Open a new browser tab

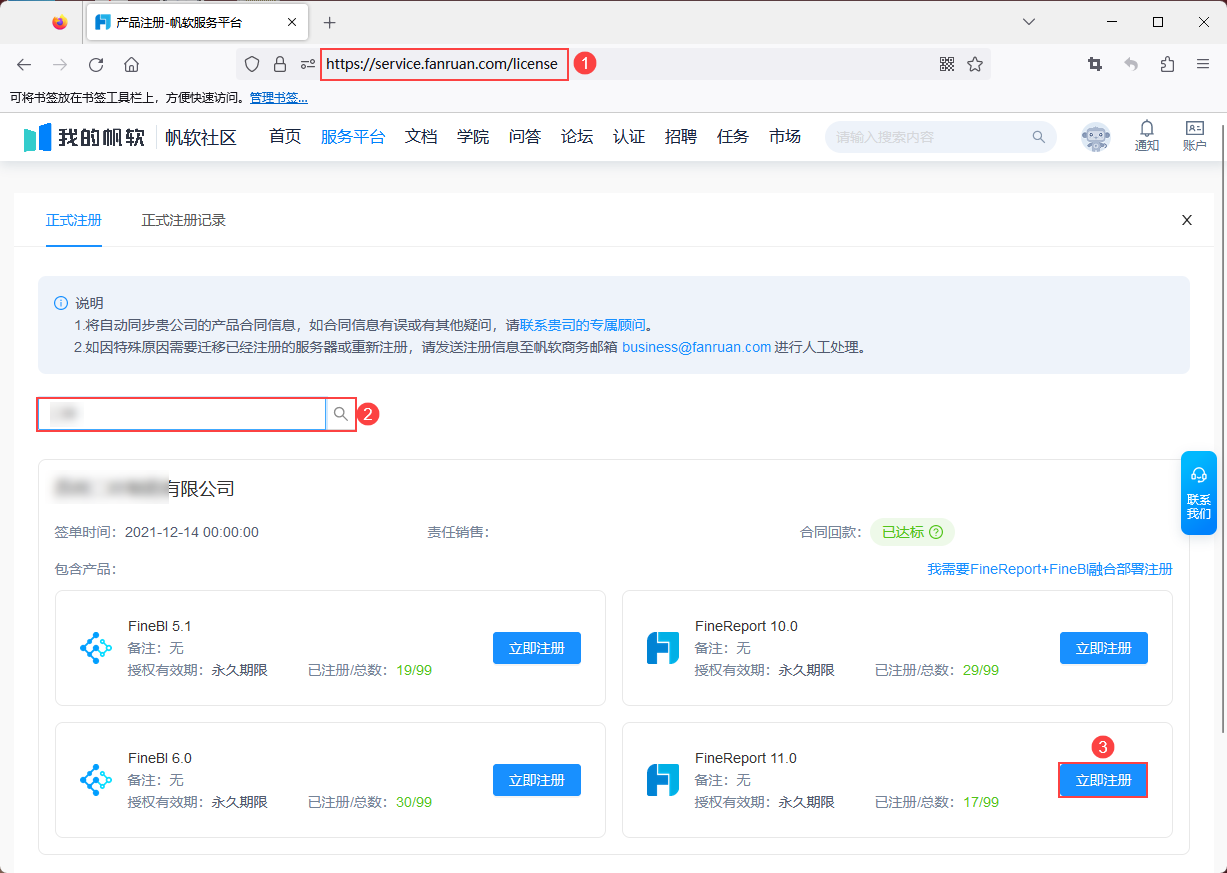(x=330, y=22)
